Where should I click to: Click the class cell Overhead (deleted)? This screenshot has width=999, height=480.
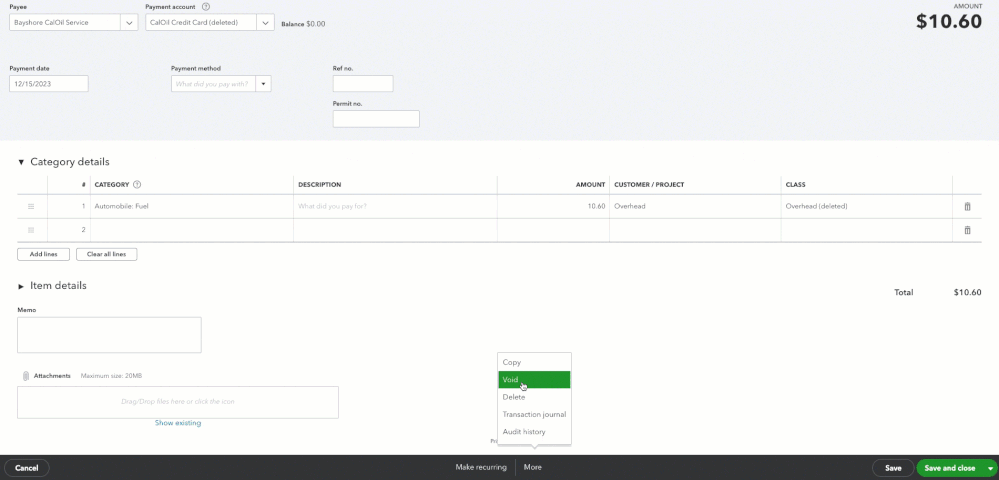pyautogui.click(x=866, y=207)
